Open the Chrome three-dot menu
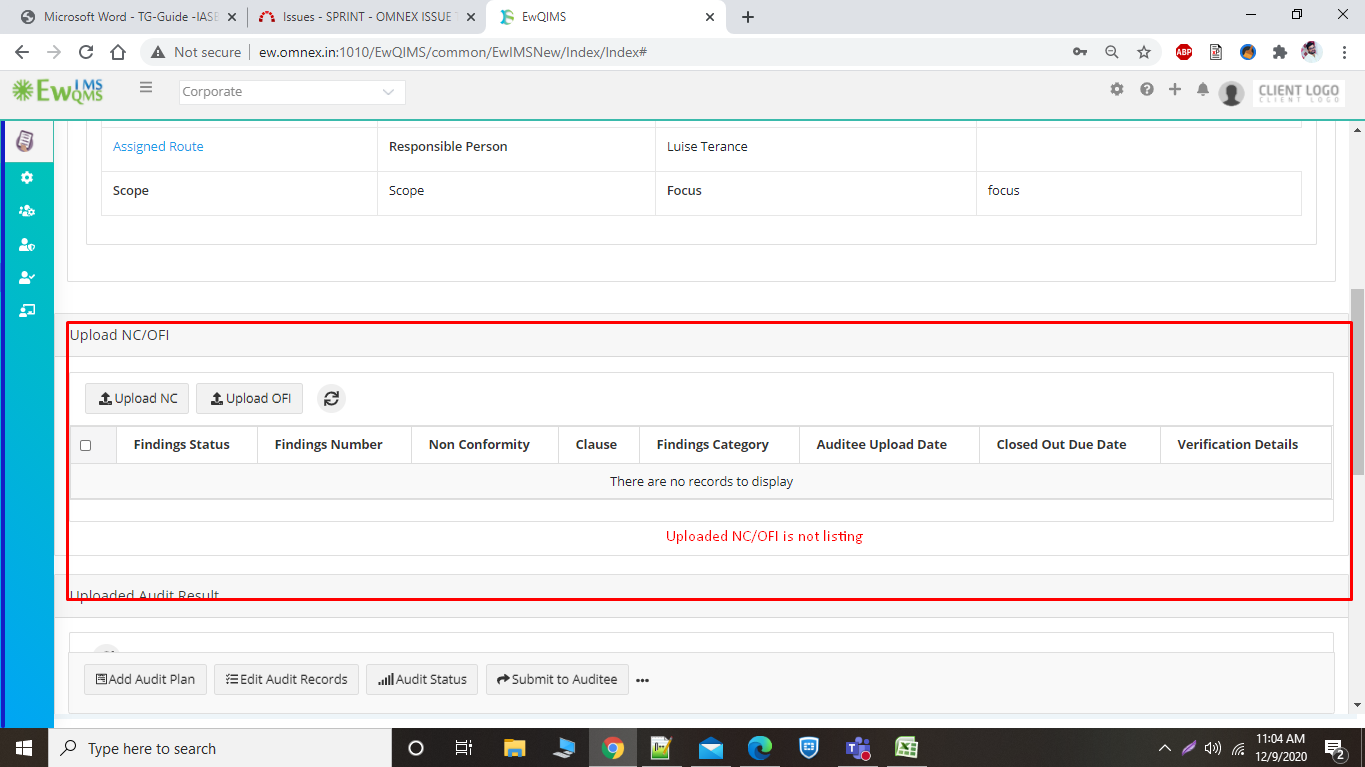Screen dimensions: 1365x767 [x=1343, y=52]
